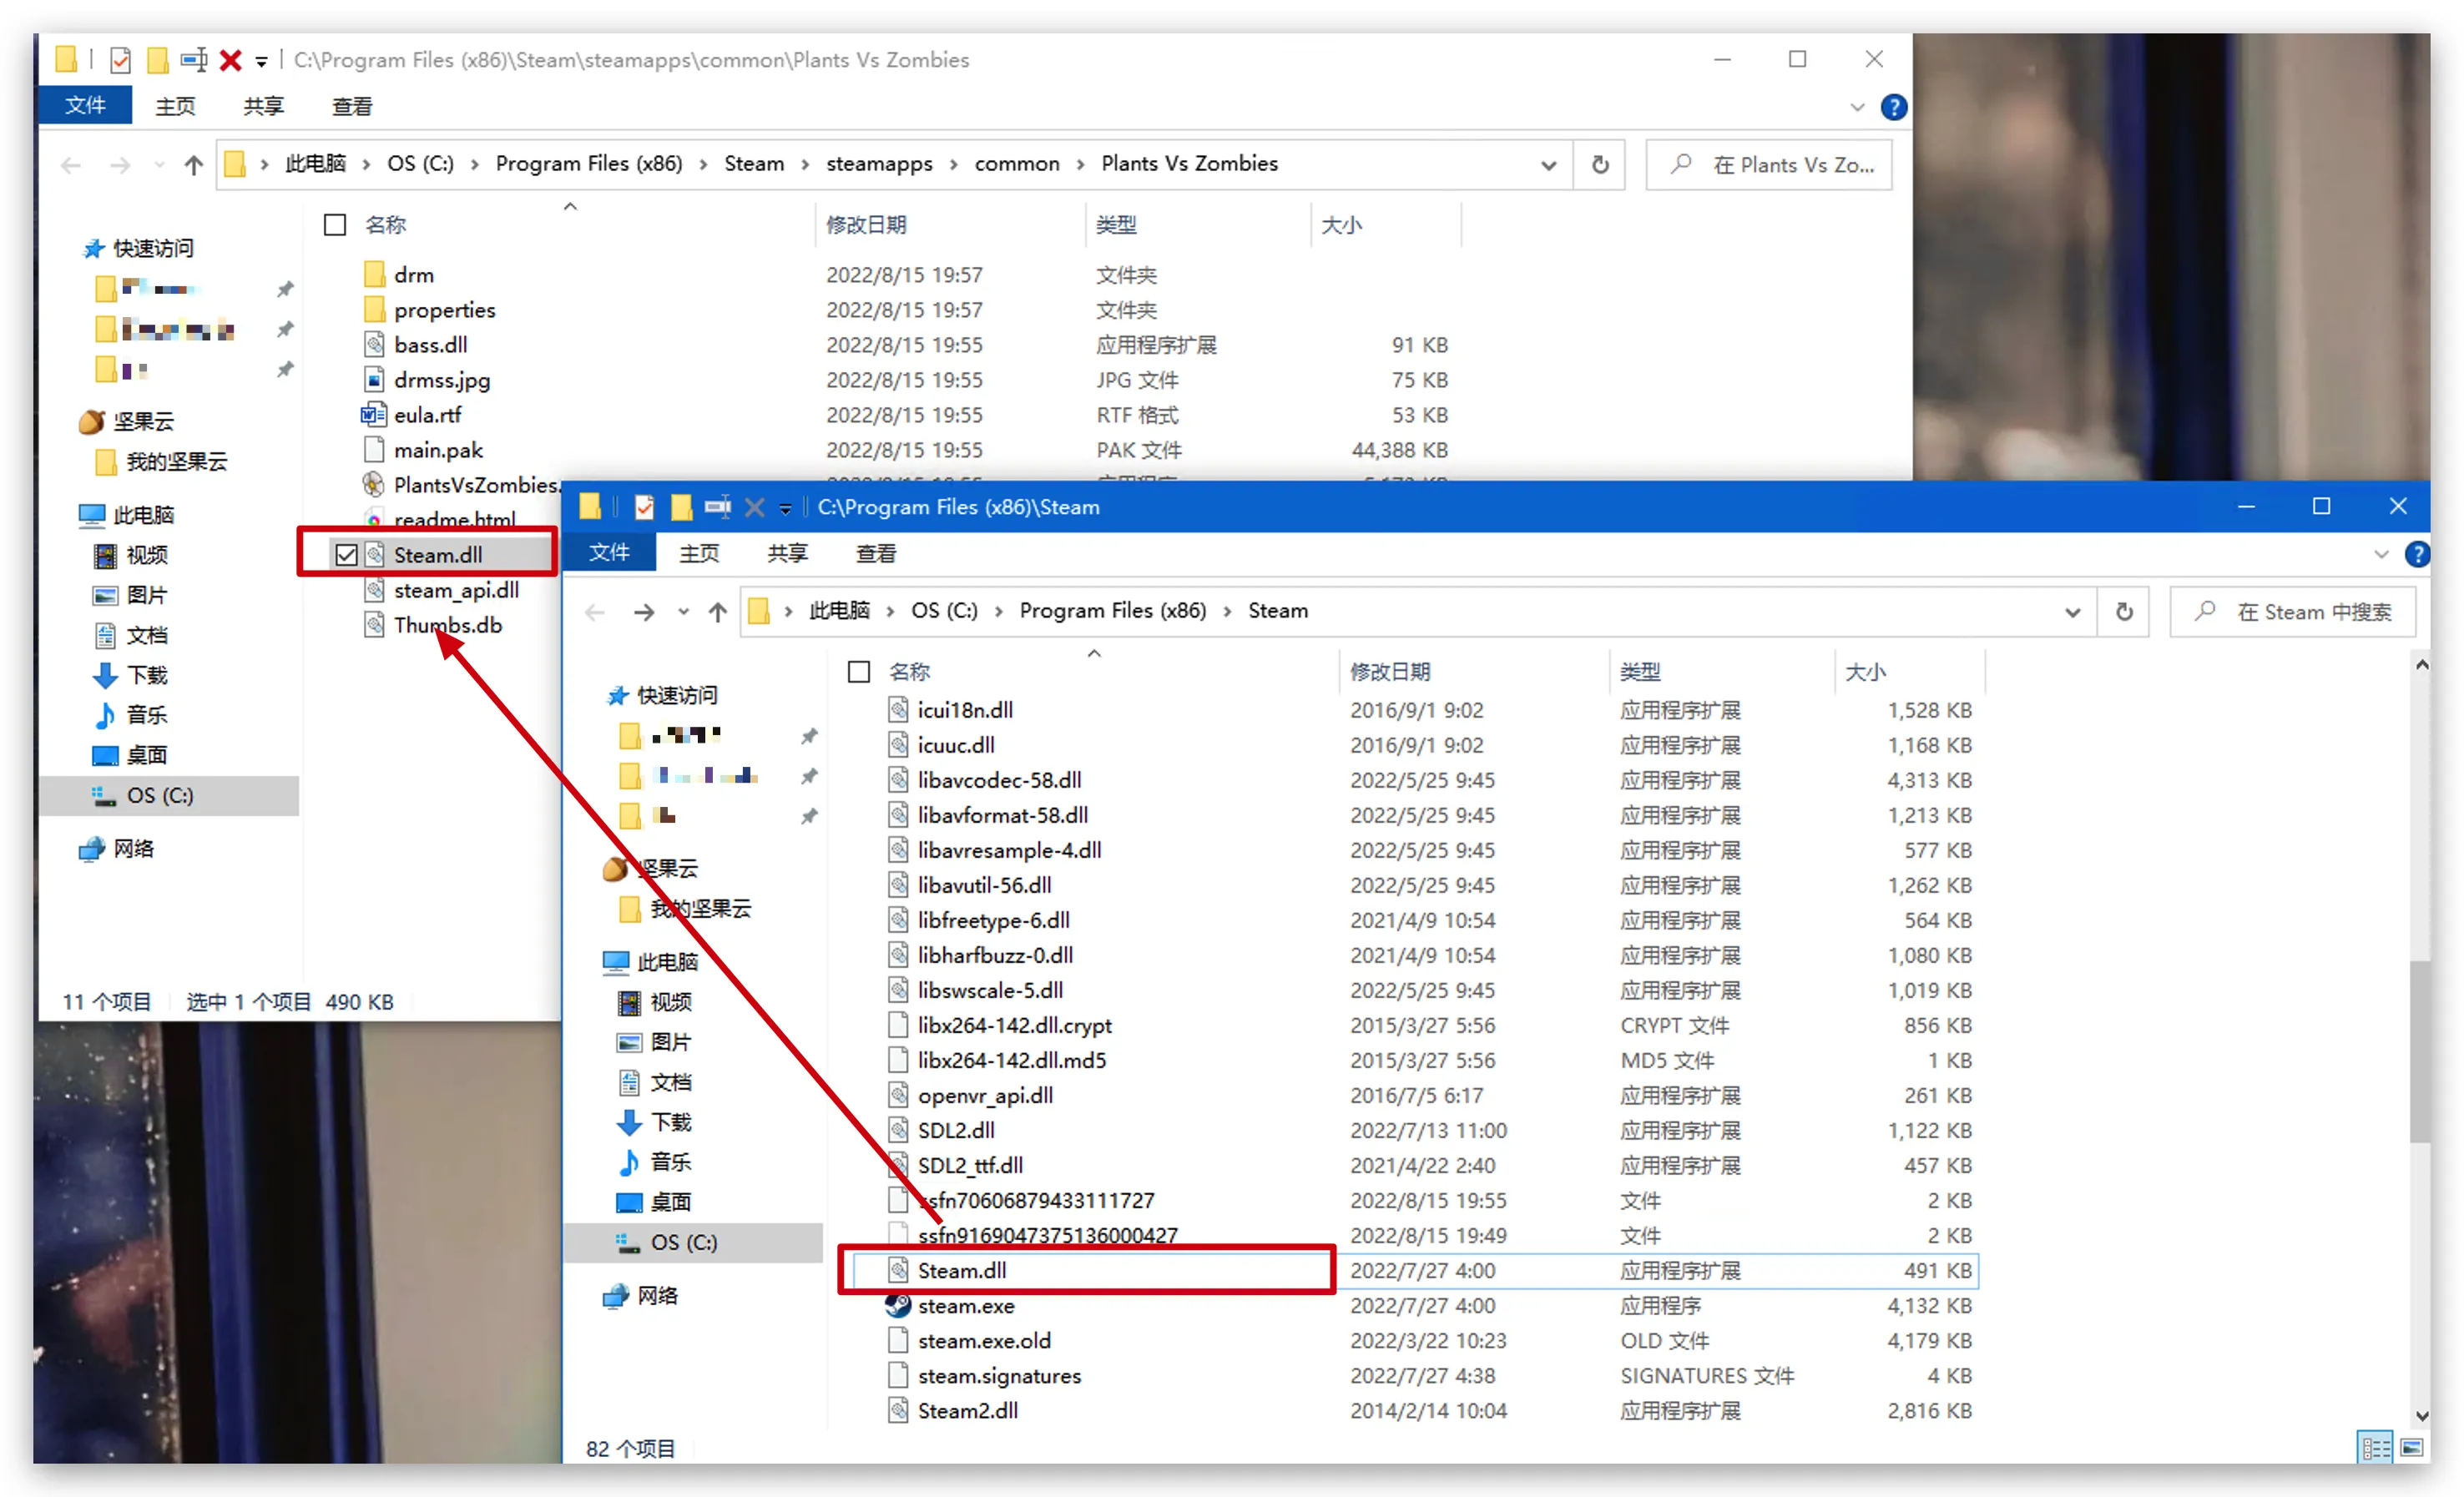2464x1497 pixels.
Task: Click the steam.exe application icon
Action: click(x=898, y=1305)
